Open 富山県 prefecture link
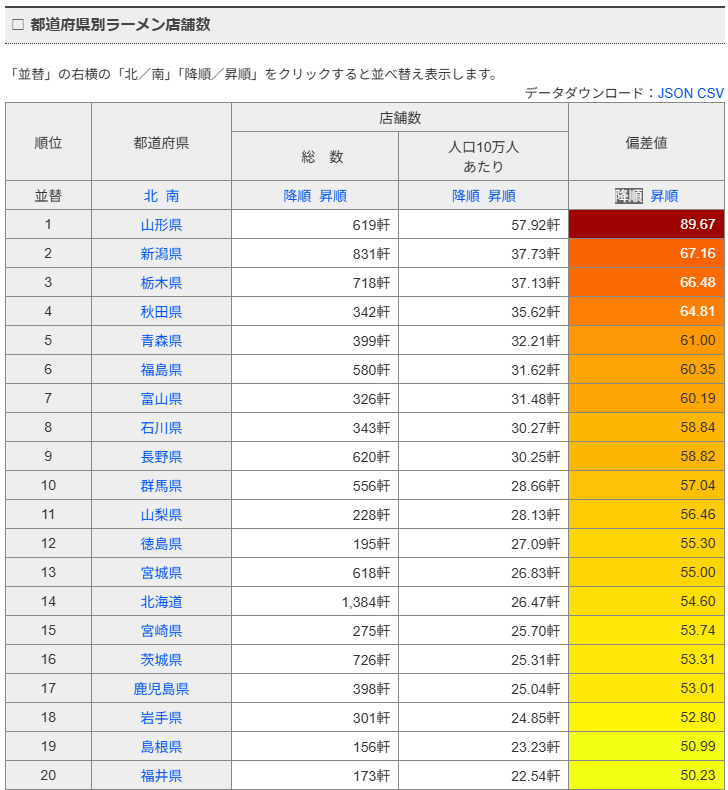728x790 pixels. tap(161, 399)
